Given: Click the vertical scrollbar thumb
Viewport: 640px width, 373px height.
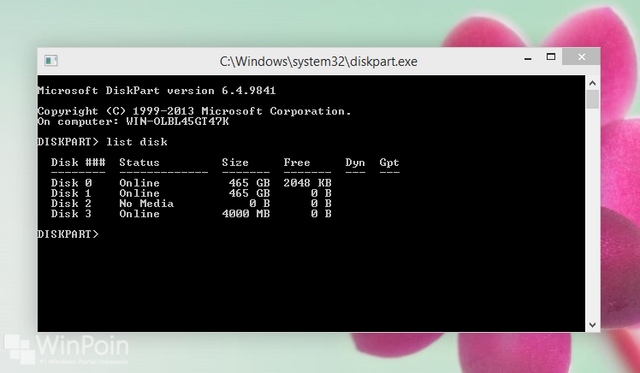Looking at the screenshot, I should pos(593,100).
